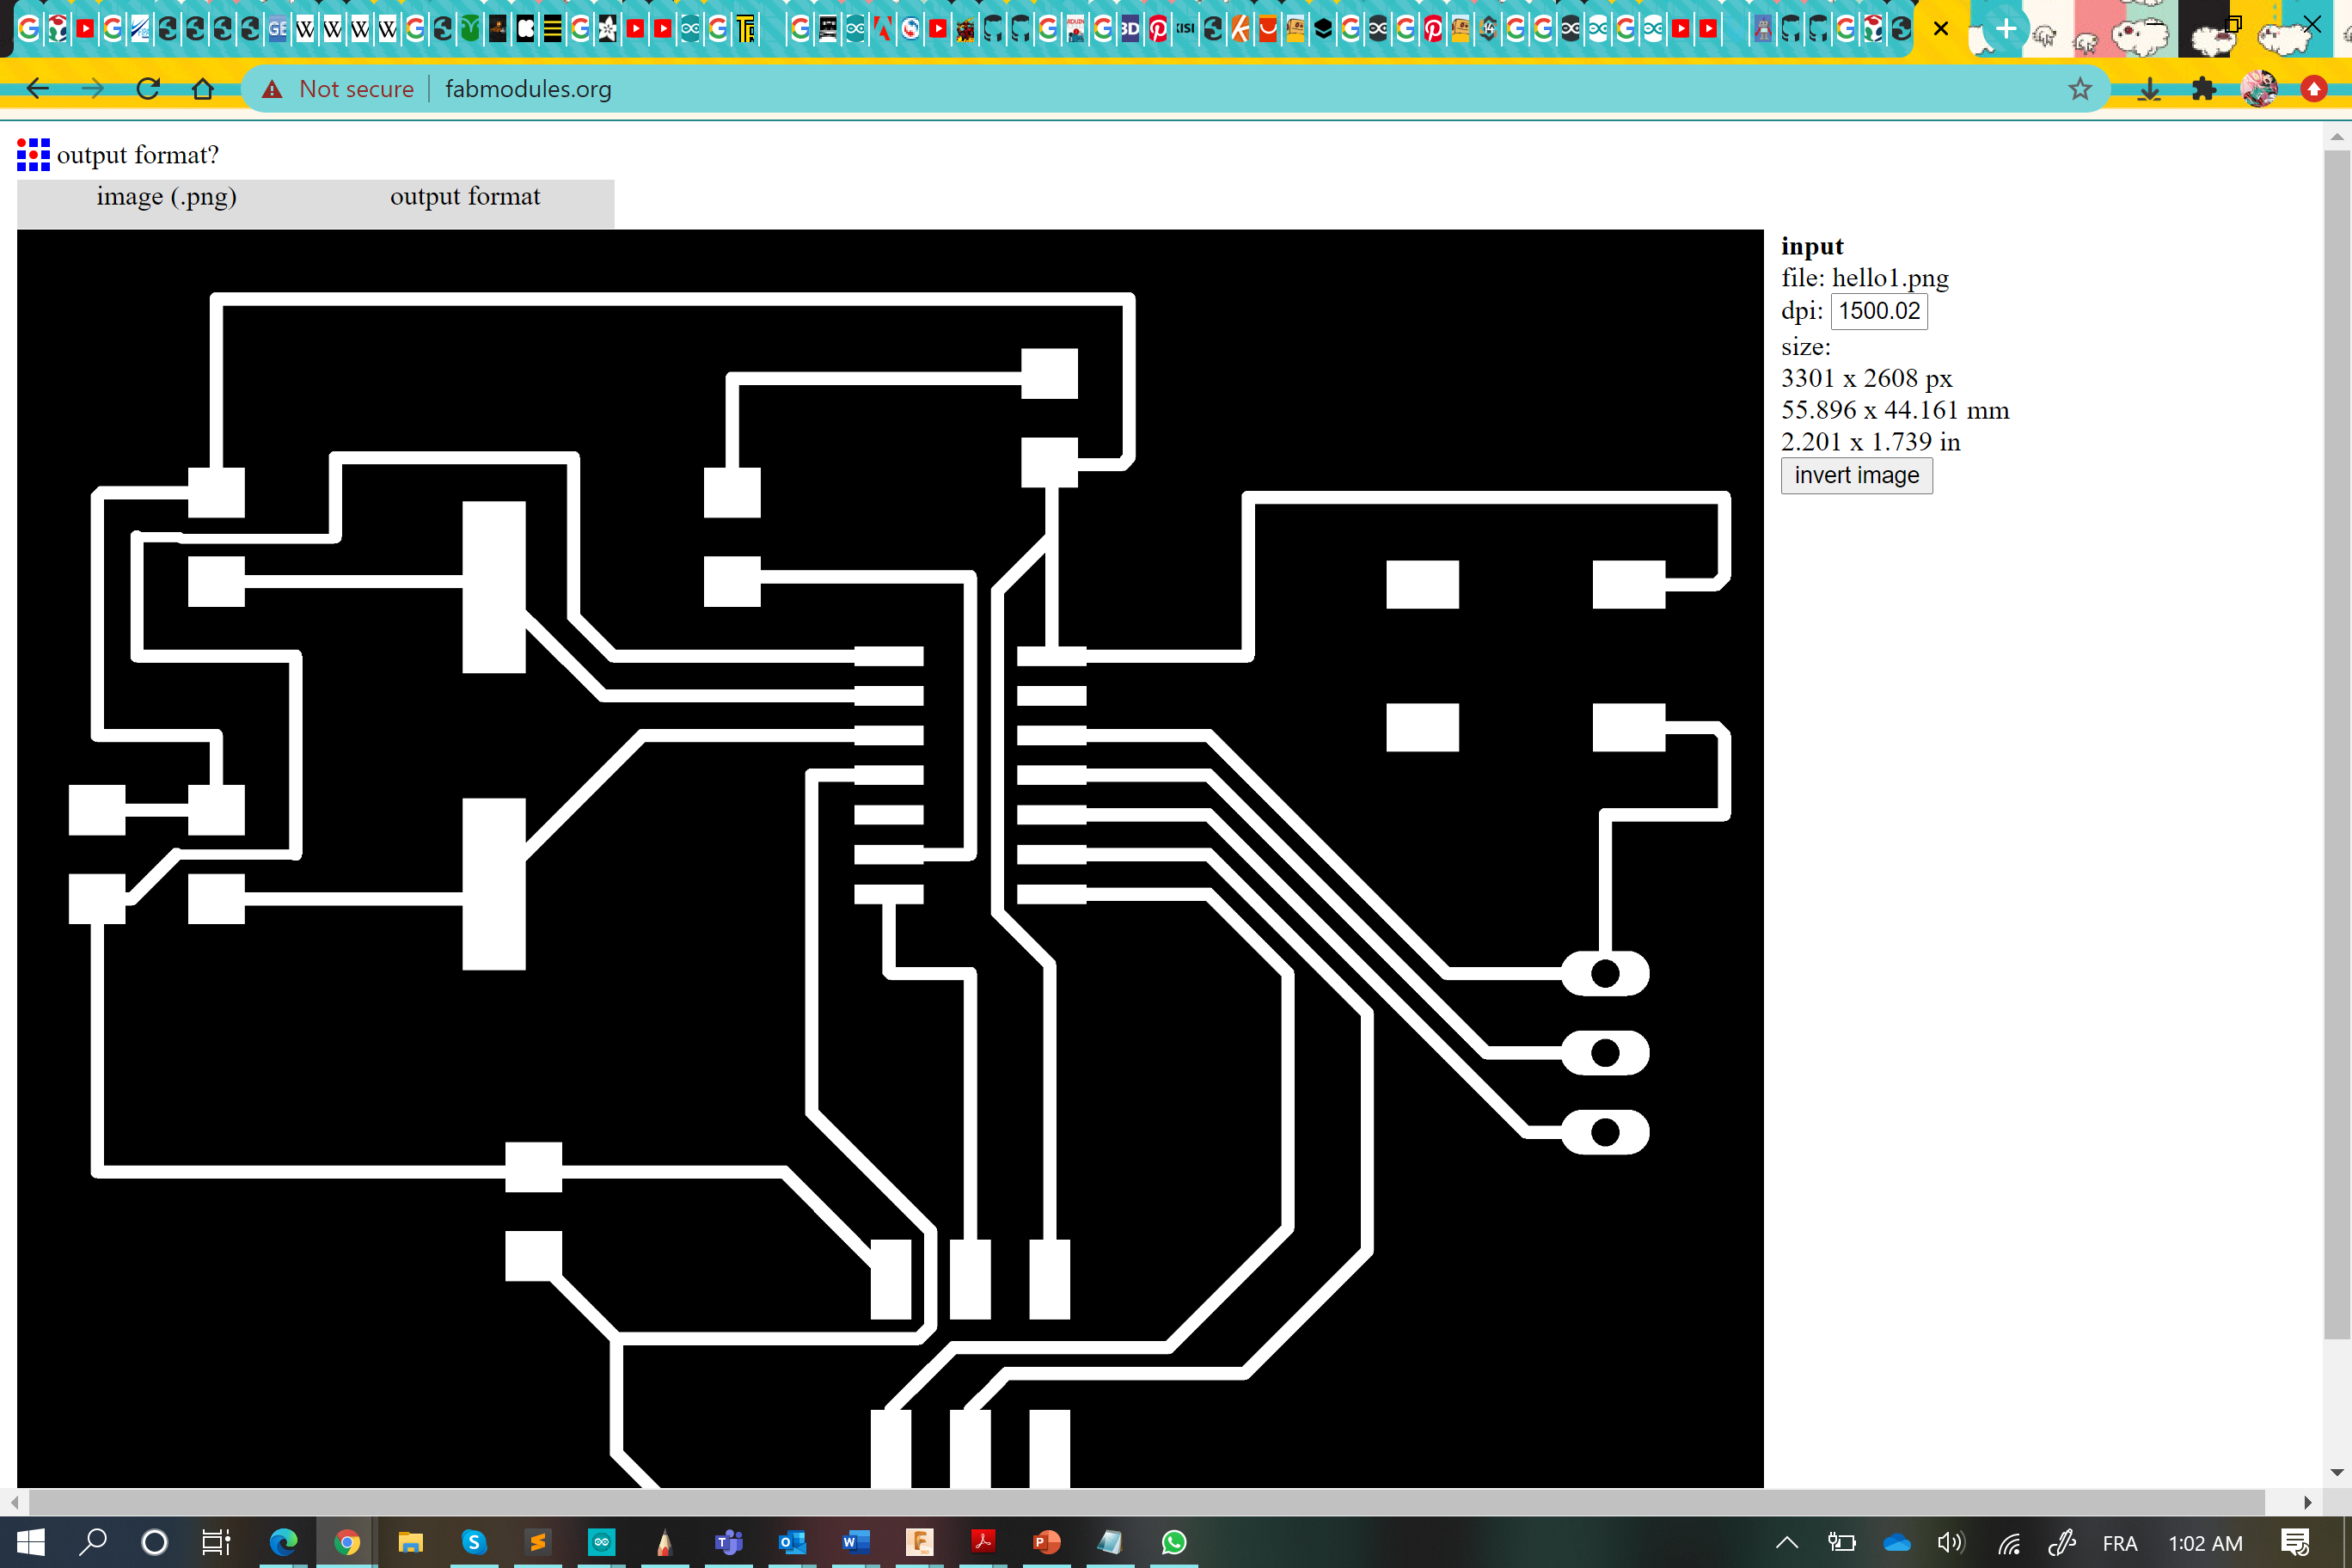
Task: Reload the fabmodules.org page
Action: tap(148, 89)
